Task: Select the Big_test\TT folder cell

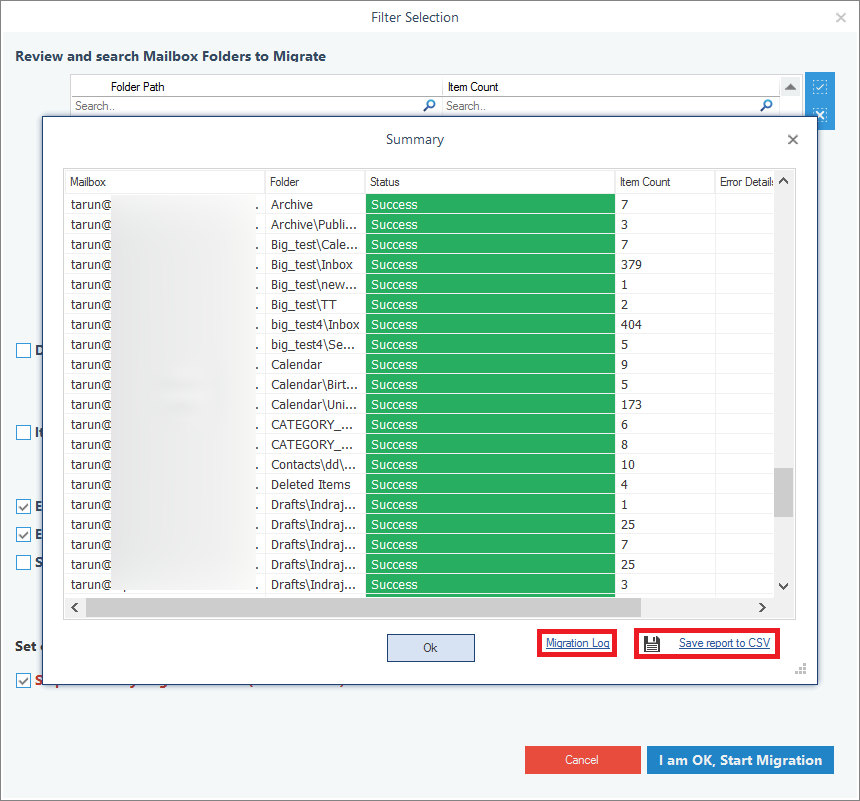Action: (315, 304)
